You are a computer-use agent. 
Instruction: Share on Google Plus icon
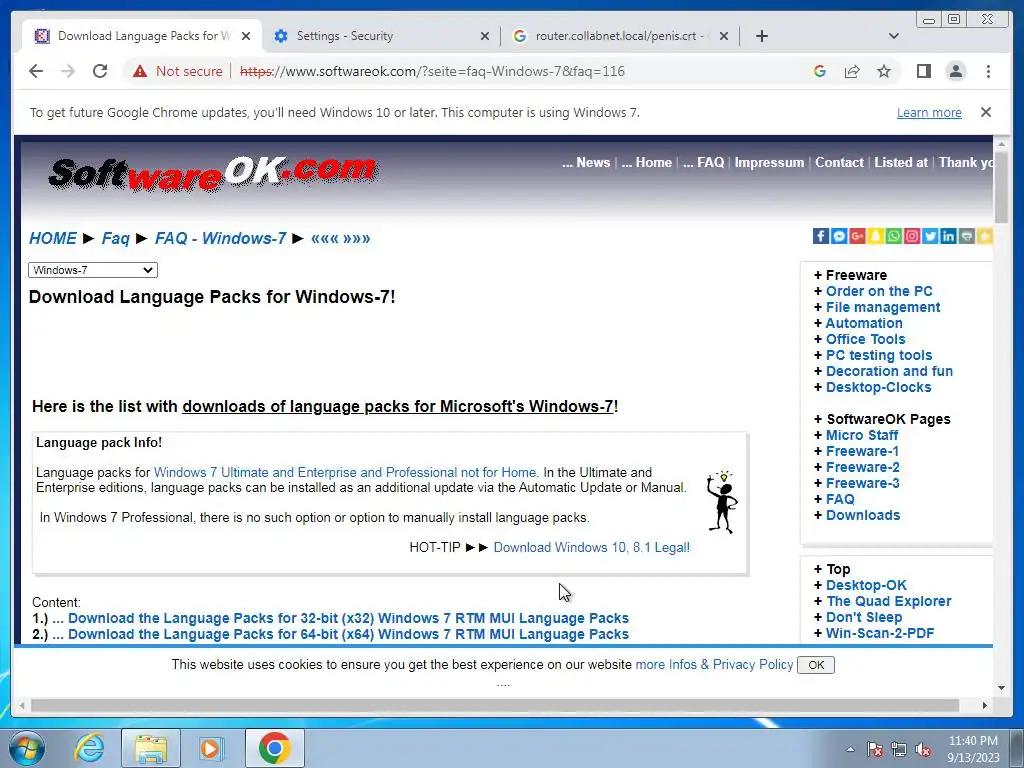point(857,236)
